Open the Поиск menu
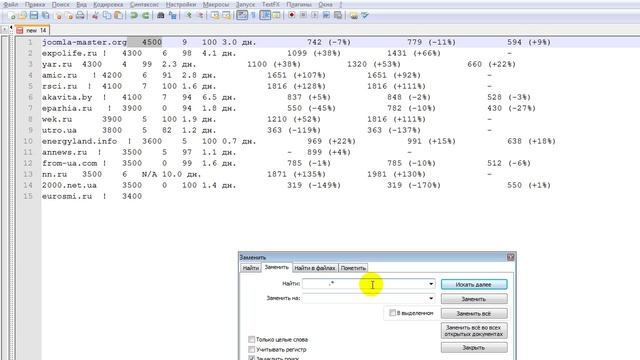The width and height of the screenshot is (640, 360). pyautogui.click(x=60, y=4)
